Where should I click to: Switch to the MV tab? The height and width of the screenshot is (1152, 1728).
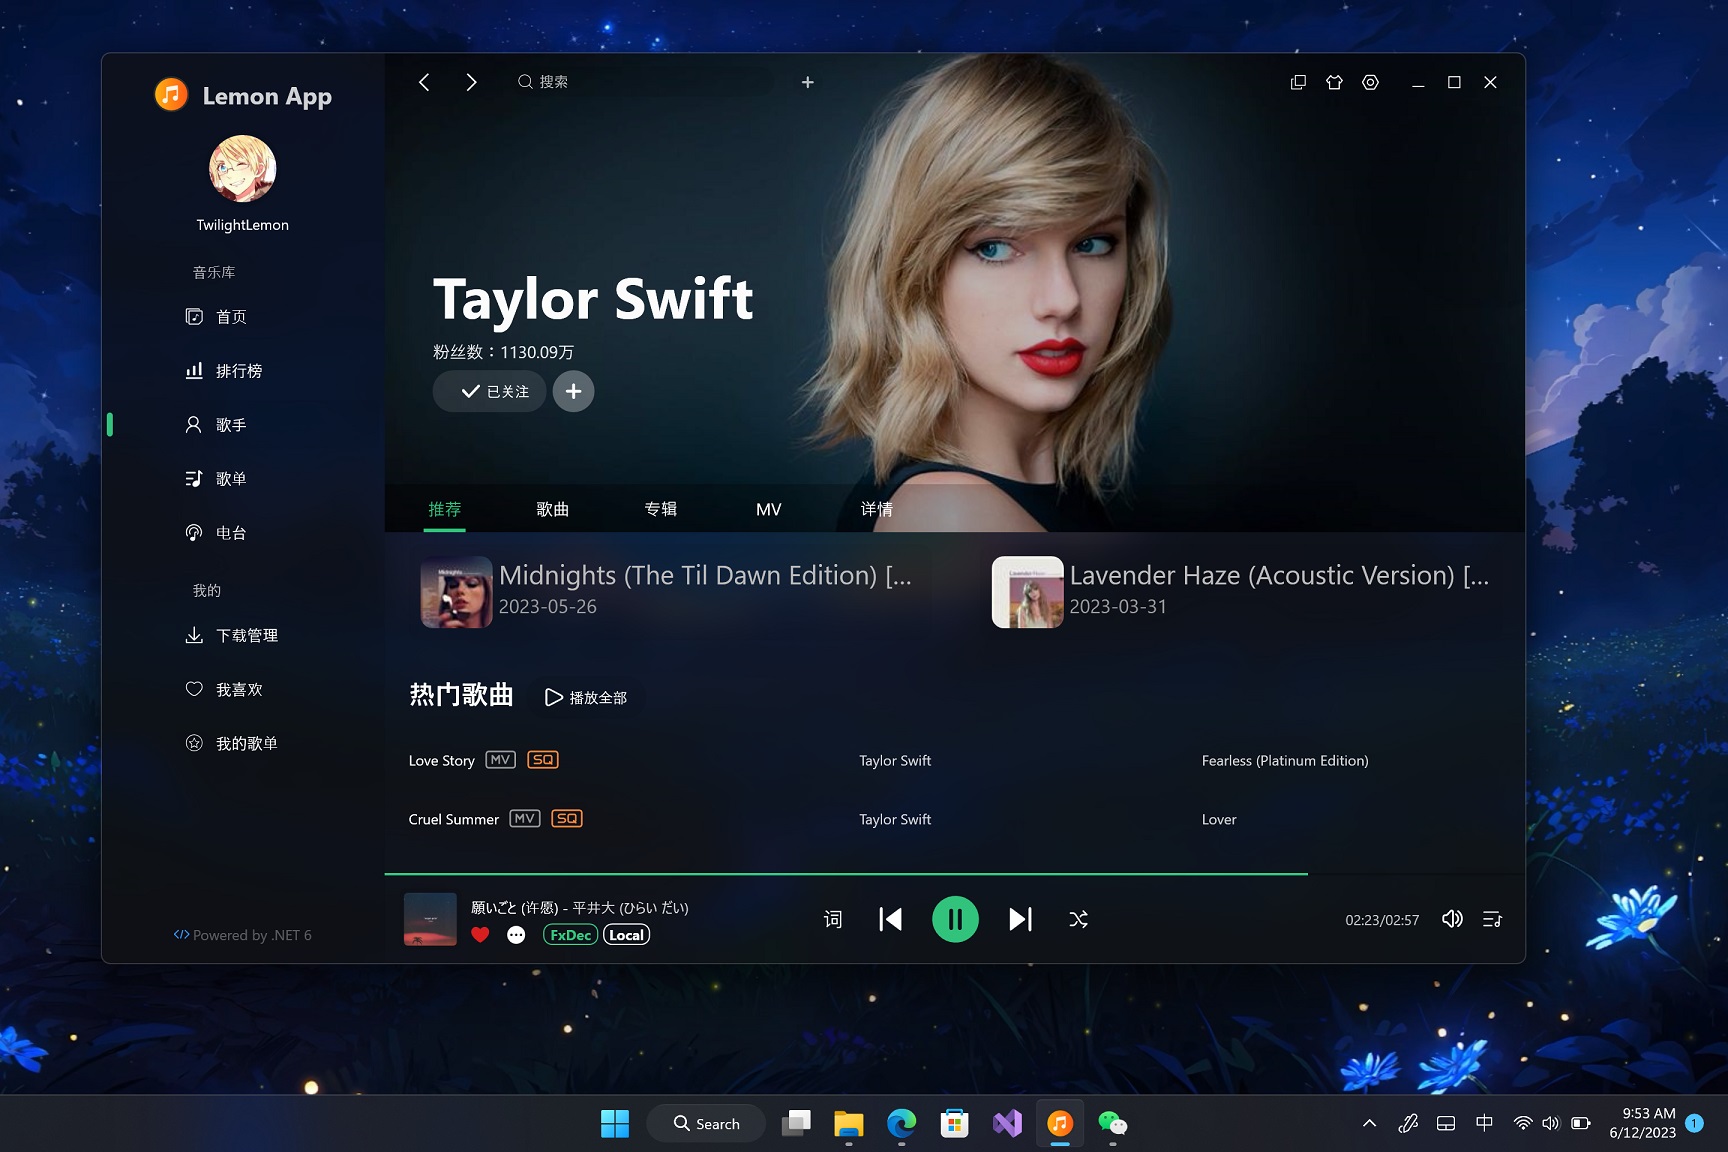(x=769, y=510)
